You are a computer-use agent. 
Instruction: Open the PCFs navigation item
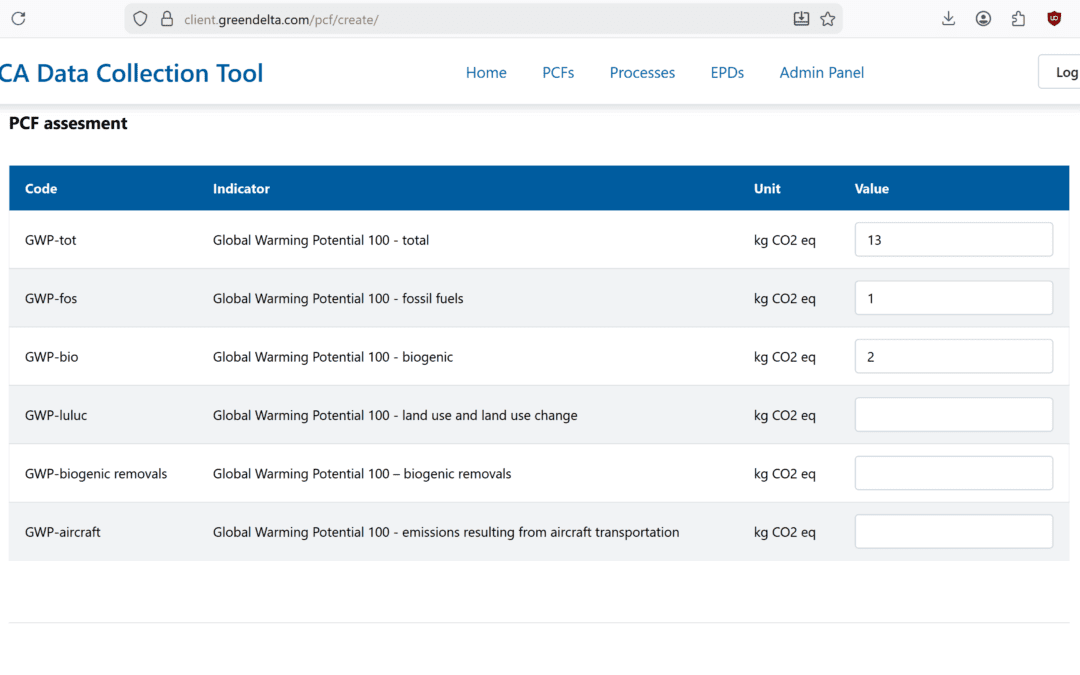point(558,73)
